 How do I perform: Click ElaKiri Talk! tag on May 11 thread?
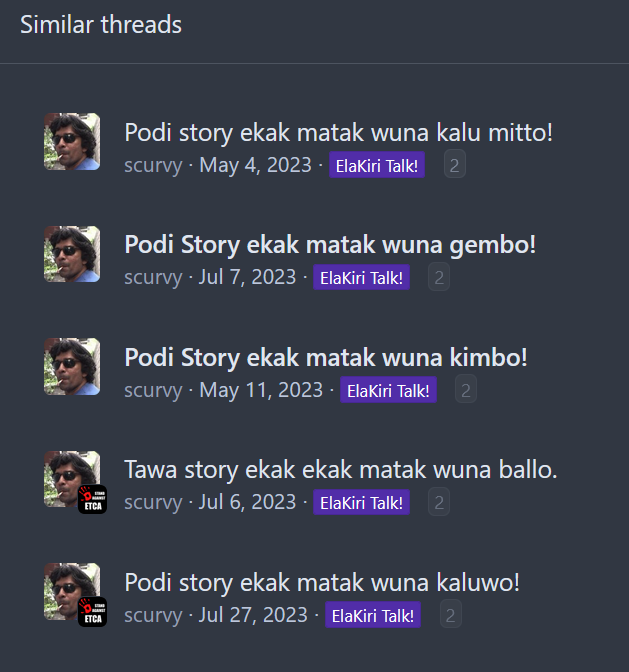[x=388, y=390]
